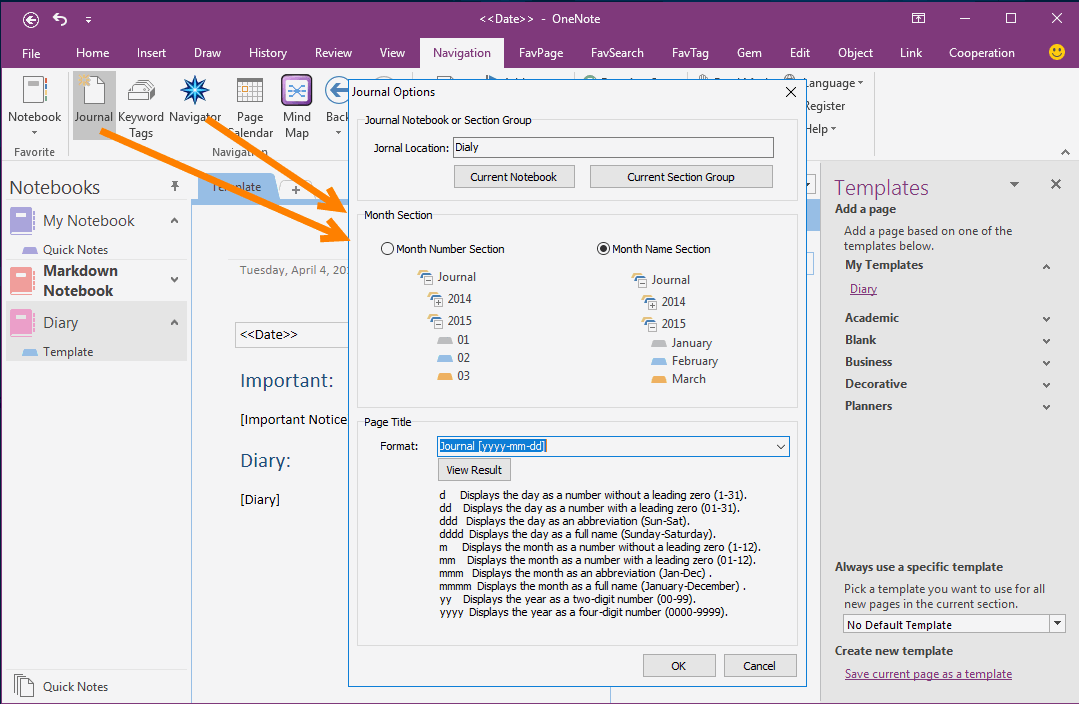Viewport: 1079px width, 704px height.
Task: Open the Cooperation ribbon tab
Action: point(981,53)
